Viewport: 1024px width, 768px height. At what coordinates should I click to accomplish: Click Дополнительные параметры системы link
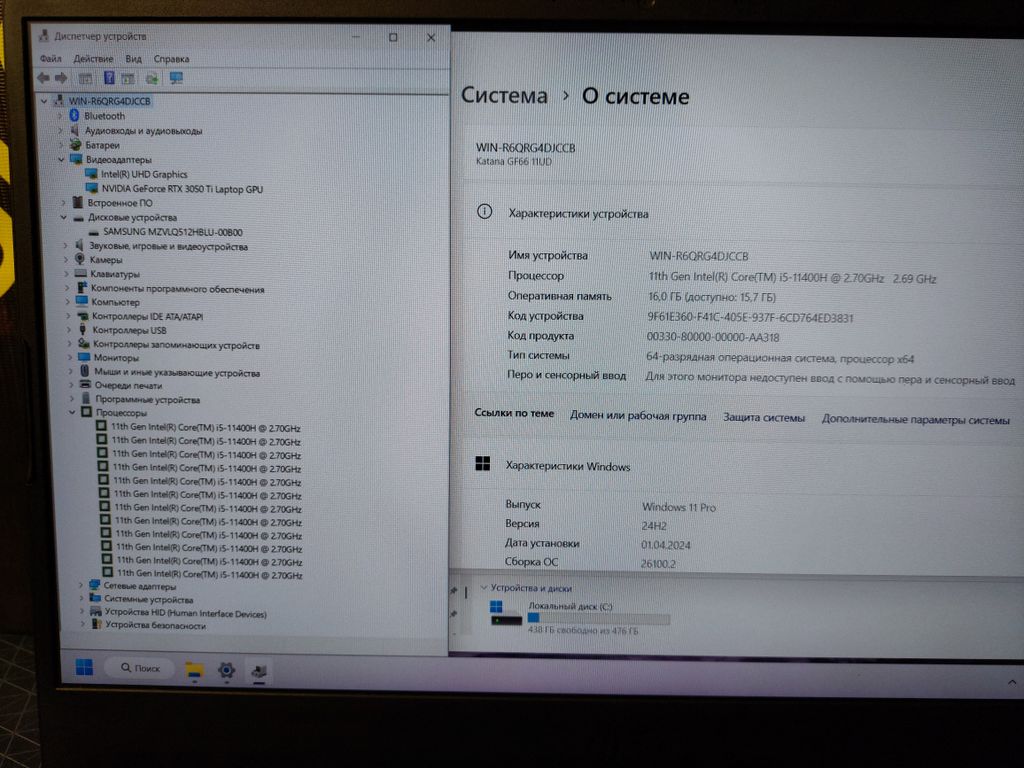tap(916, 419)
